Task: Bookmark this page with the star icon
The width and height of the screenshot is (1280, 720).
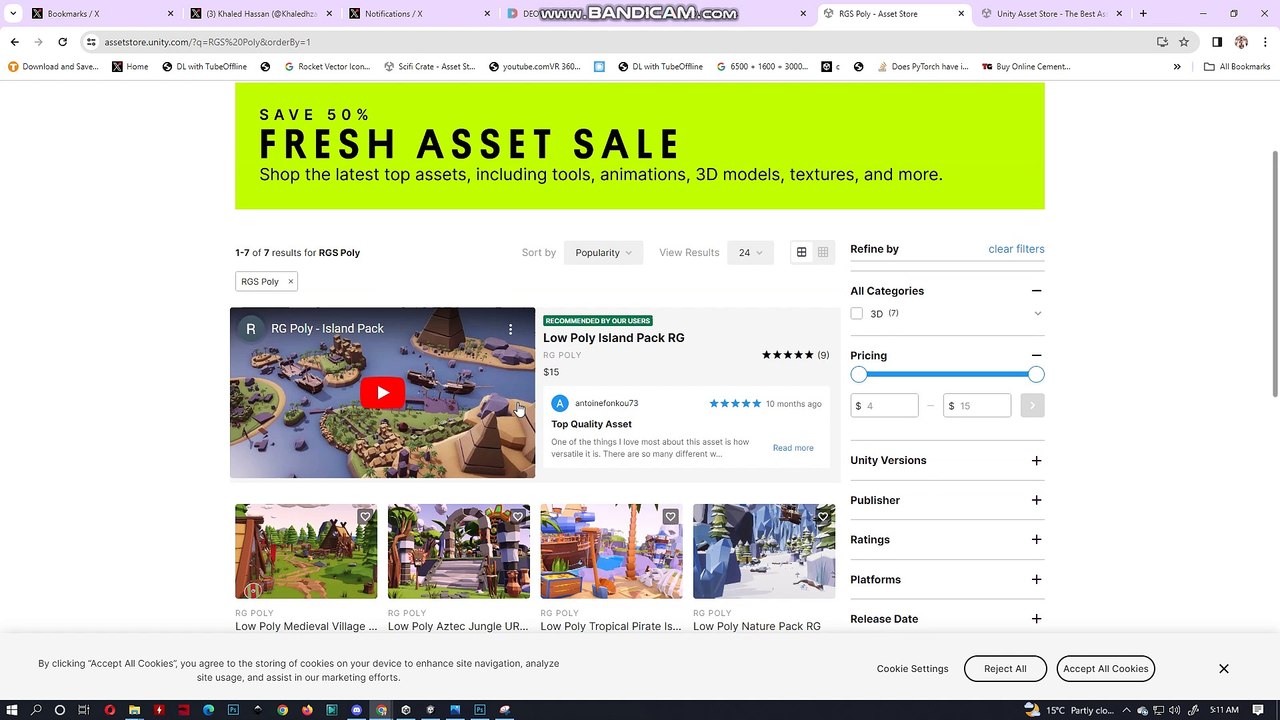Action: coord(1184,42)
